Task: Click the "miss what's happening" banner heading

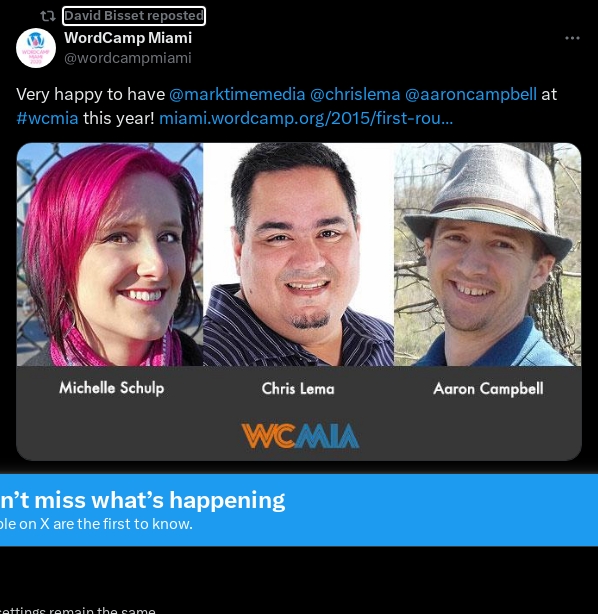Action: [x=143, y=500]
